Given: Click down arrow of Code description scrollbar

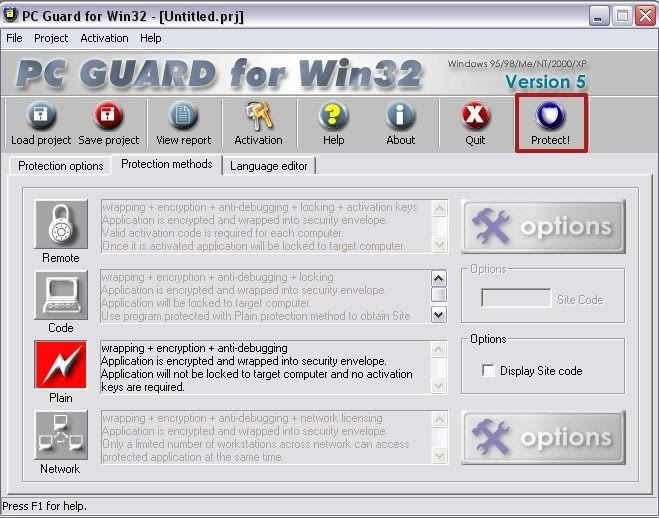Looking at the screenshot, I should tap(439, 314).
